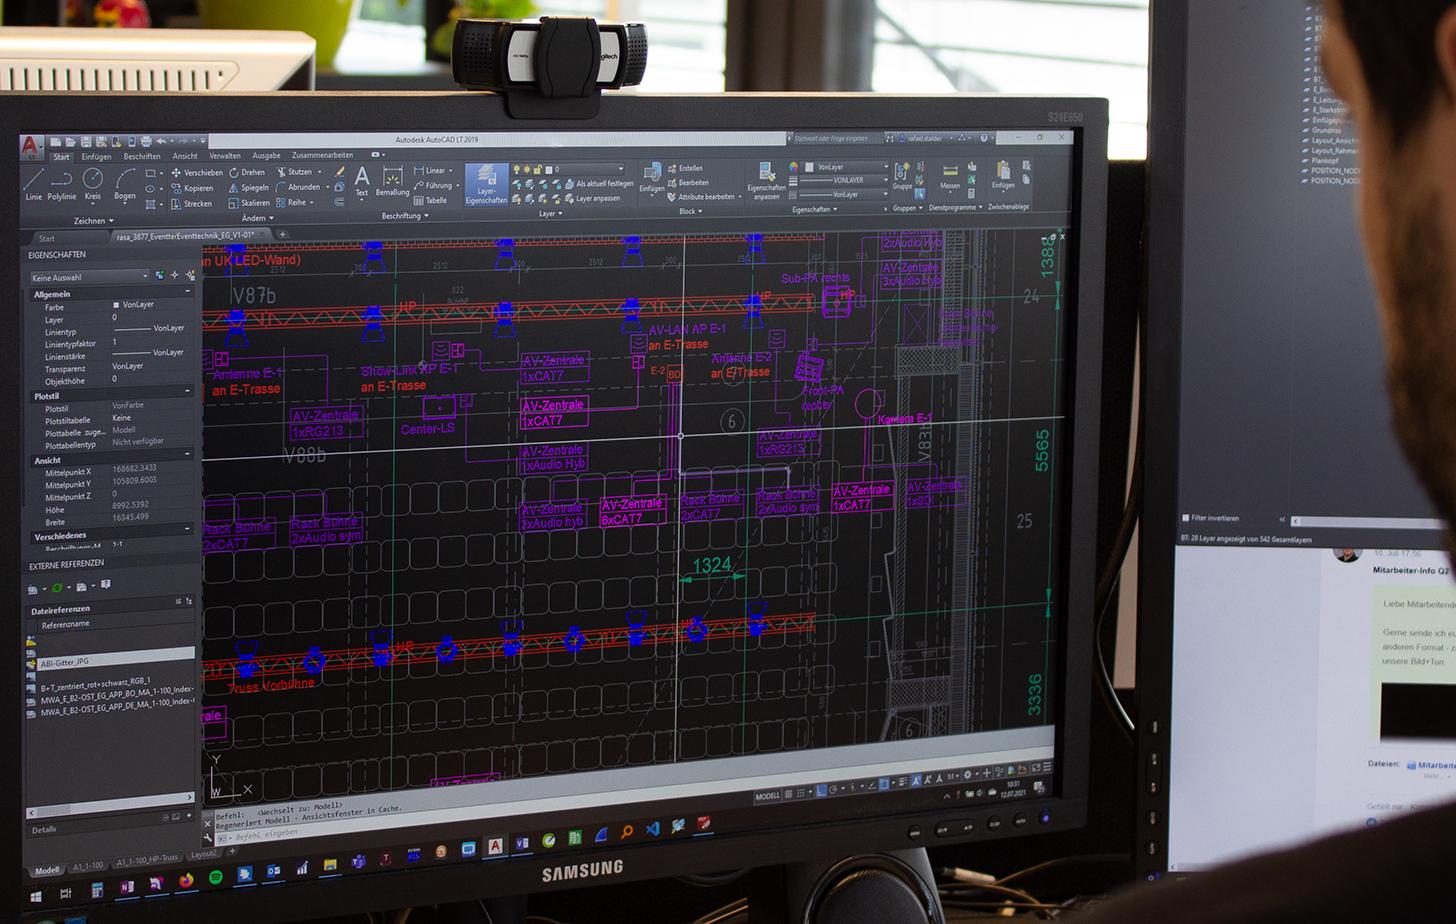The width and height of the screenshot is (1456, 924).
Task: Click the clipboard Einfügen paste icon
Action: click(x=1003, y=176)
